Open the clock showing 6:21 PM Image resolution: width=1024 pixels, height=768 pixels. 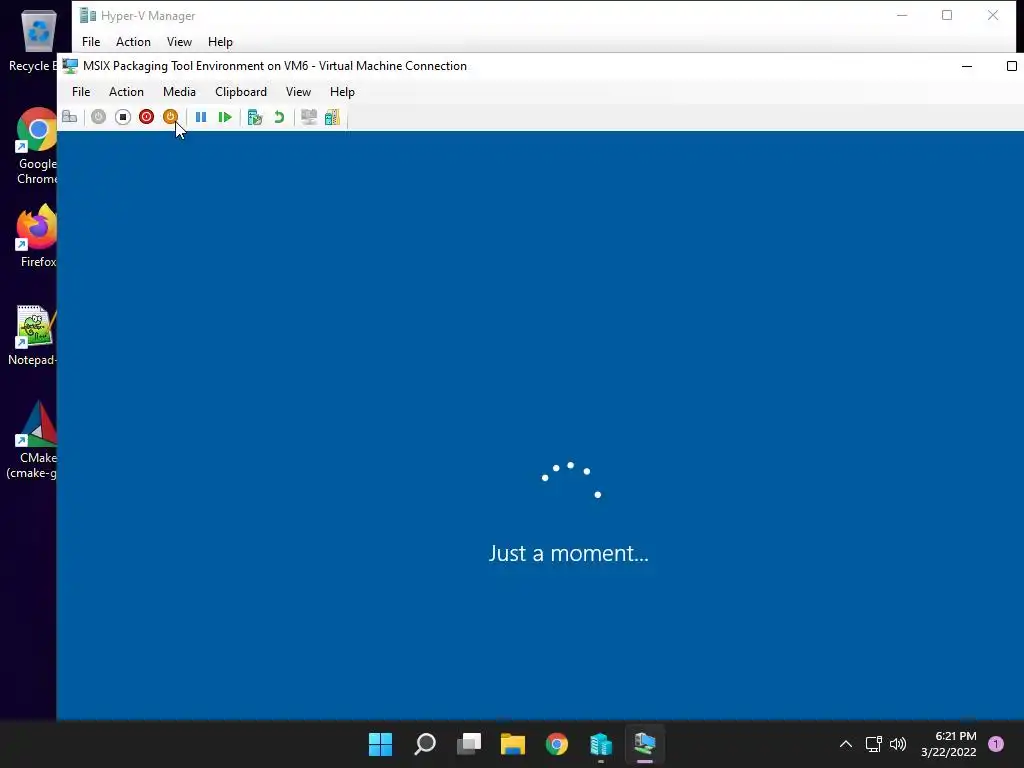949,744
